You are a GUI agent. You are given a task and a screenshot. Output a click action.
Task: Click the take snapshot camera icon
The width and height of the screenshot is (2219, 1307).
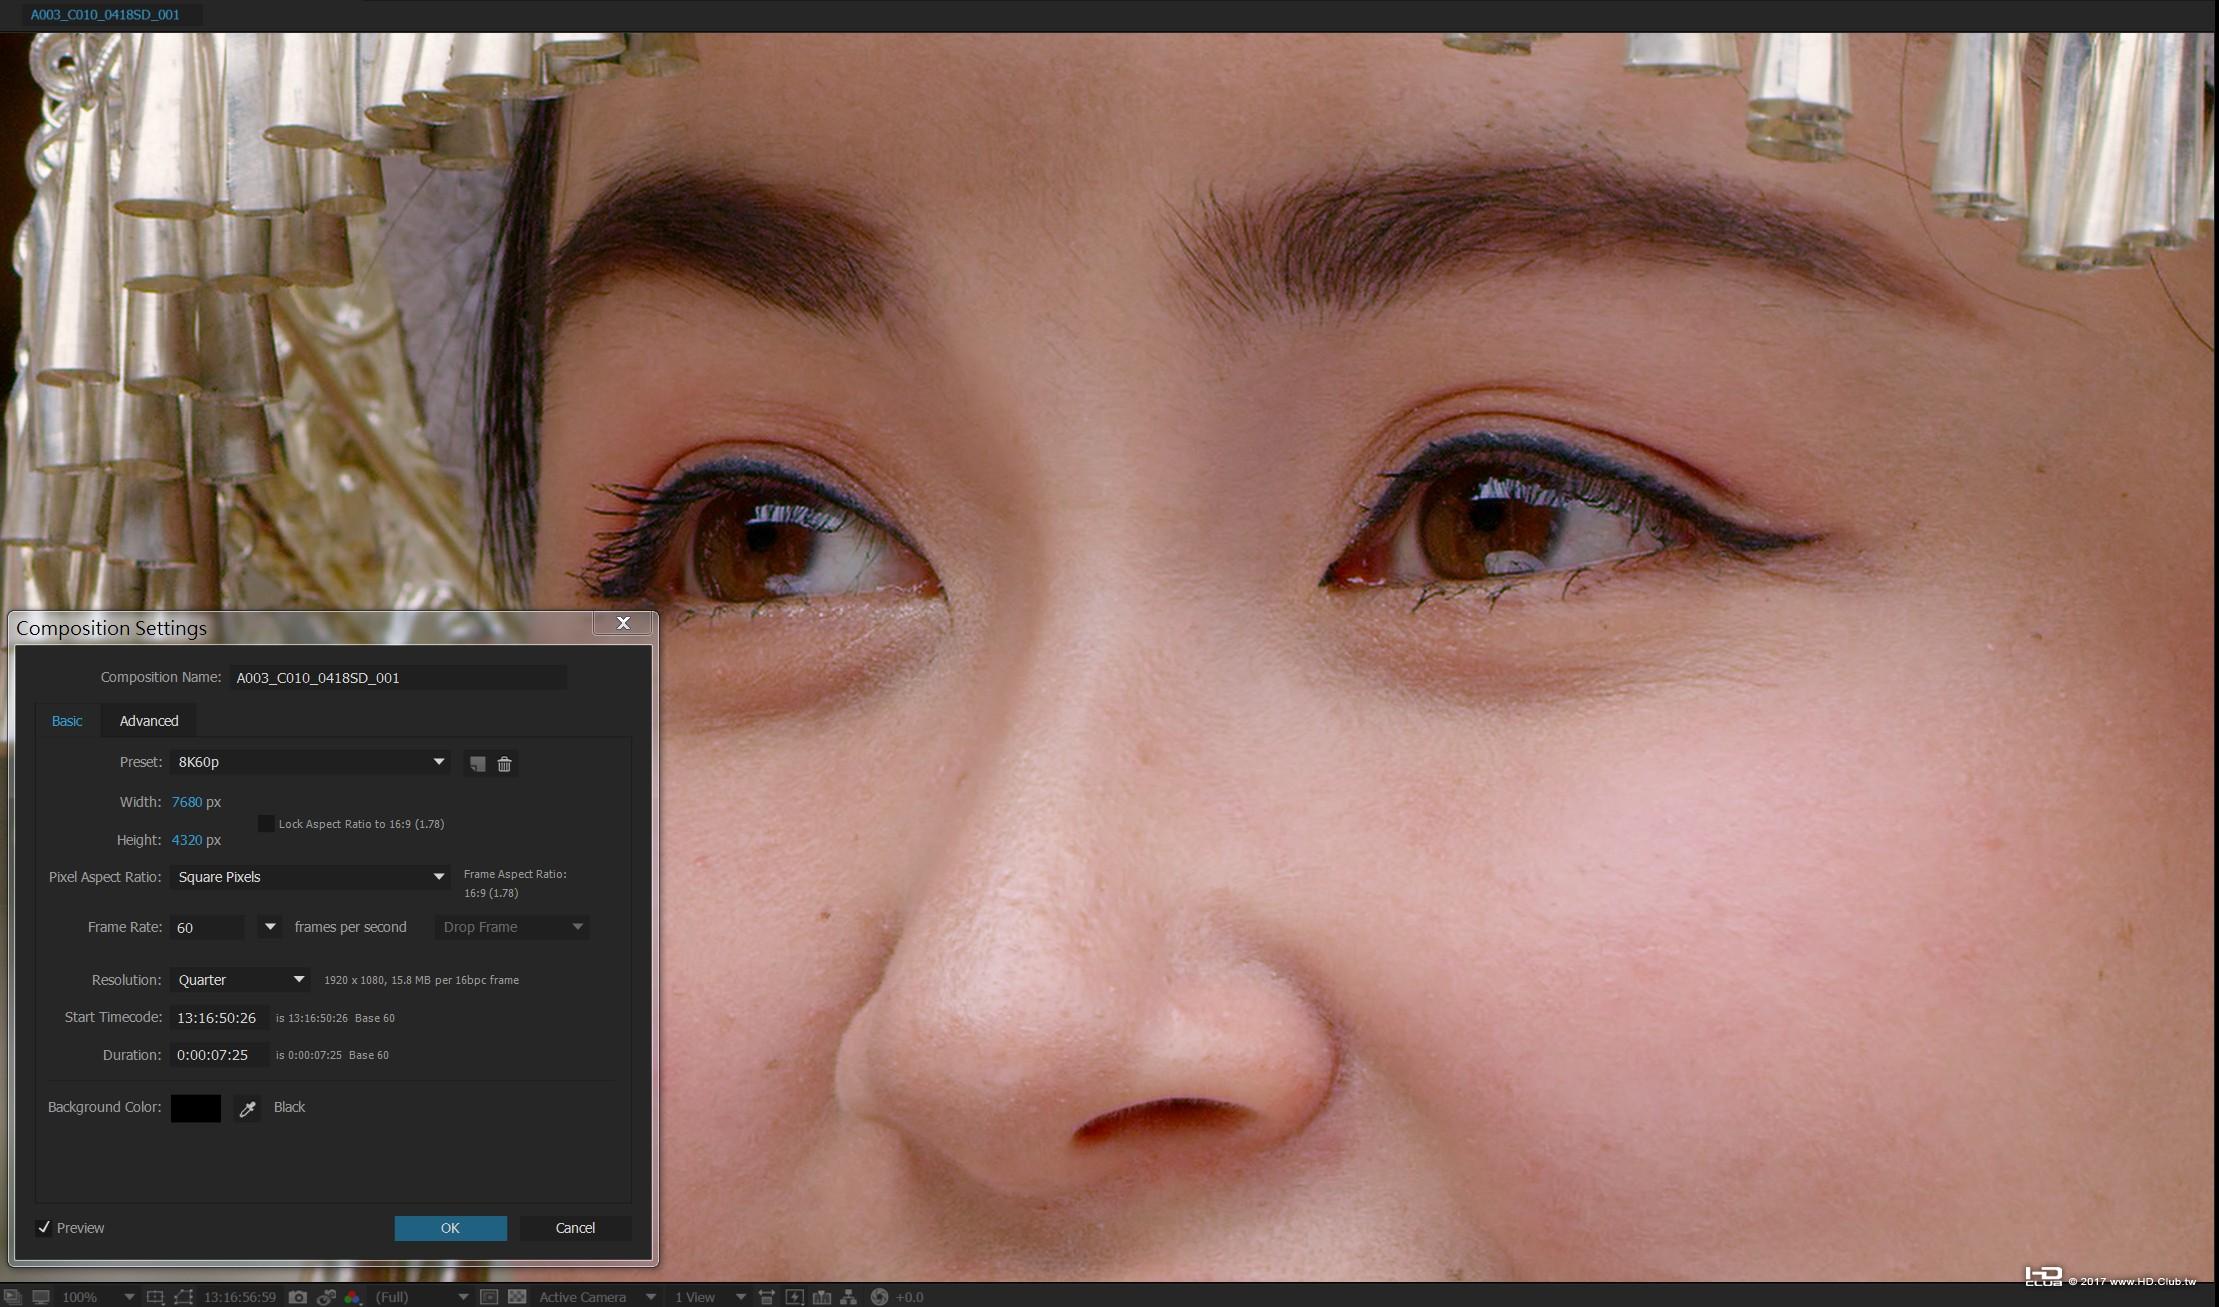297,1297
